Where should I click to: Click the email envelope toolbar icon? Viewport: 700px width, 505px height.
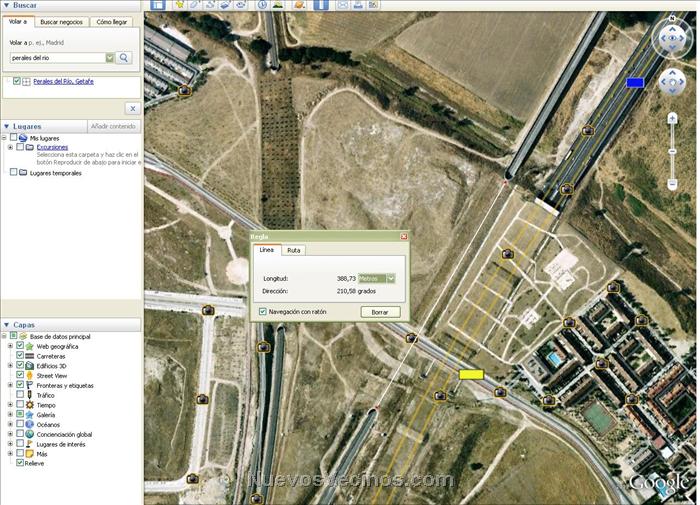pyautogui.click(x=342, y=5)
